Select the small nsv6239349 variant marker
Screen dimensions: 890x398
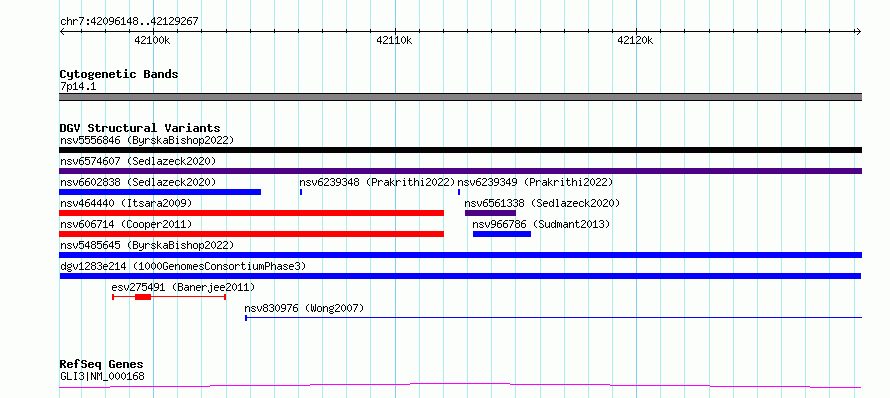pos(459,192)
